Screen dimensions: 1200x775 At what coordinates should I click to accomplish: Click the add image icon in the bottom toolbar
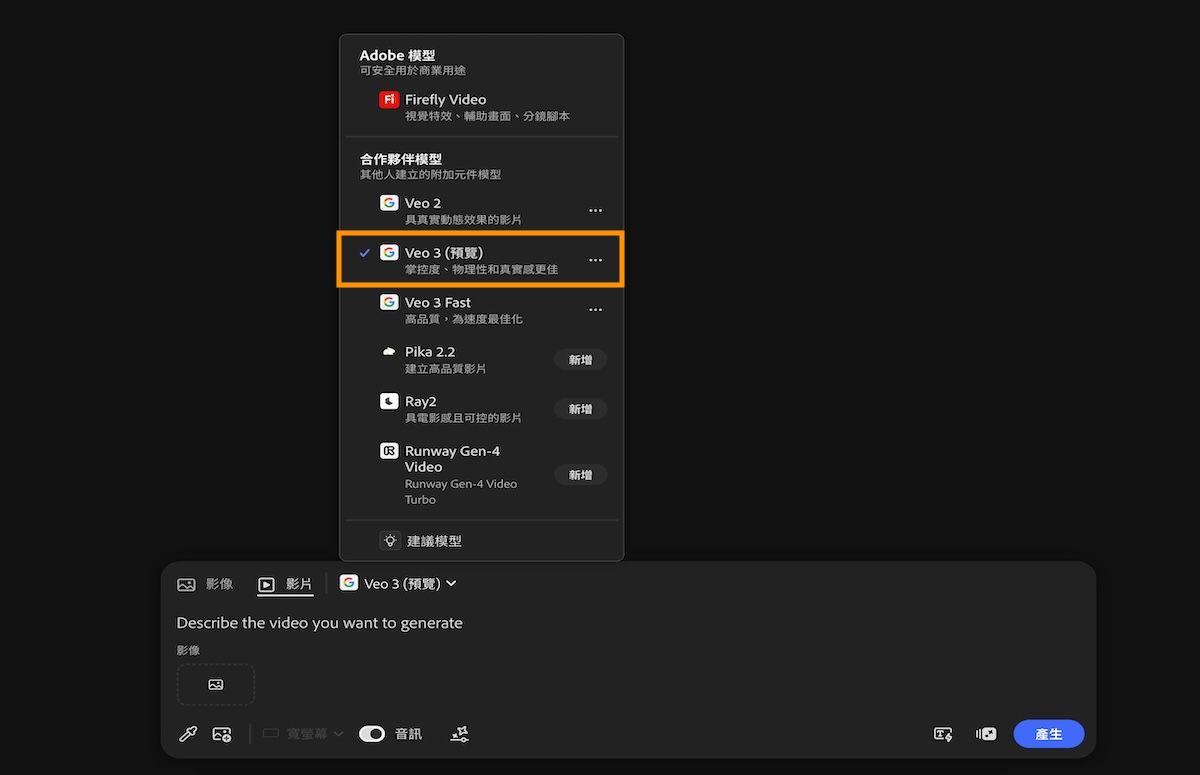(222, 734)
